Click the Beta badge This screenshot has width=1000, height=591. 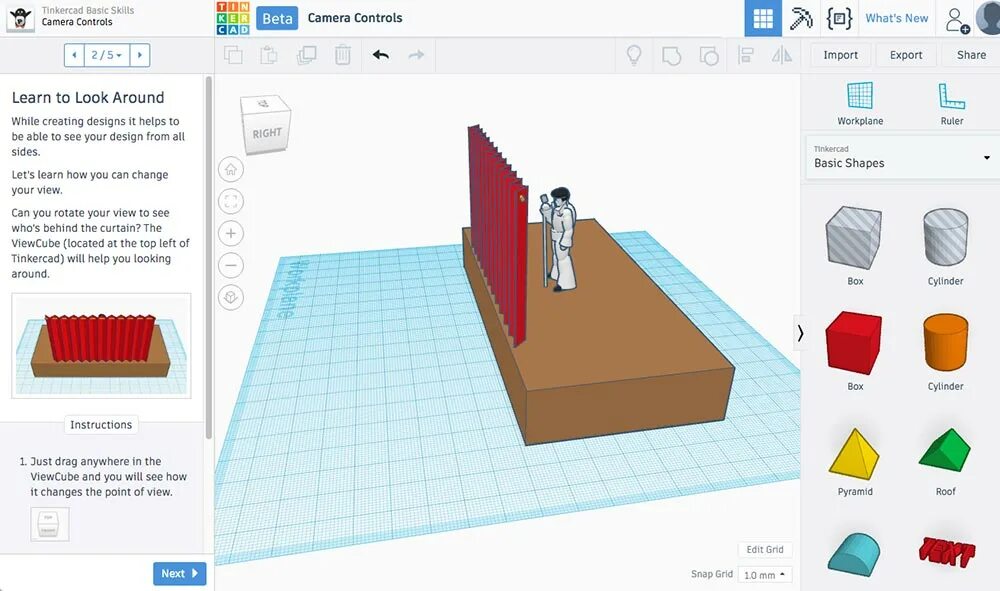point(277,18)
